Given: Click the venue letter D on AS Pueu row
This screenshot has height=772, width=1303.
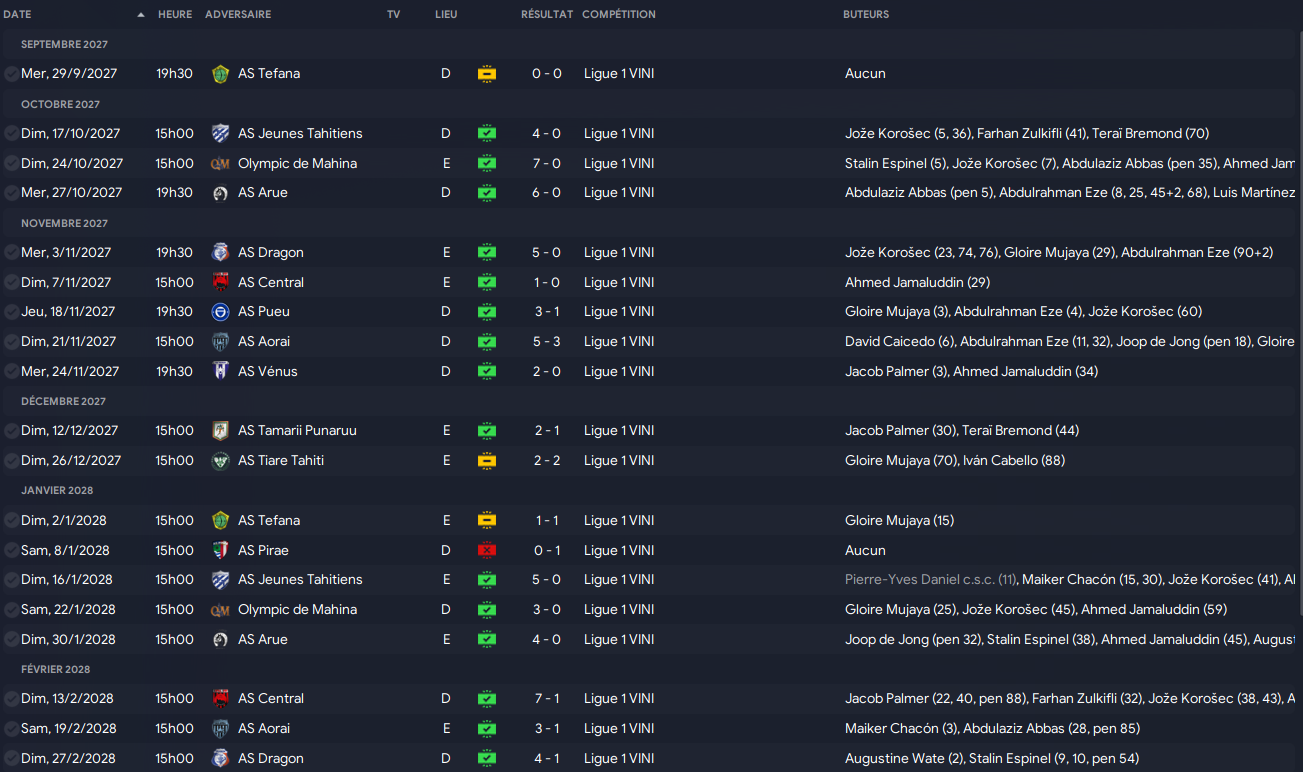Looking at the screenshot, I should (x=446, y=312).
